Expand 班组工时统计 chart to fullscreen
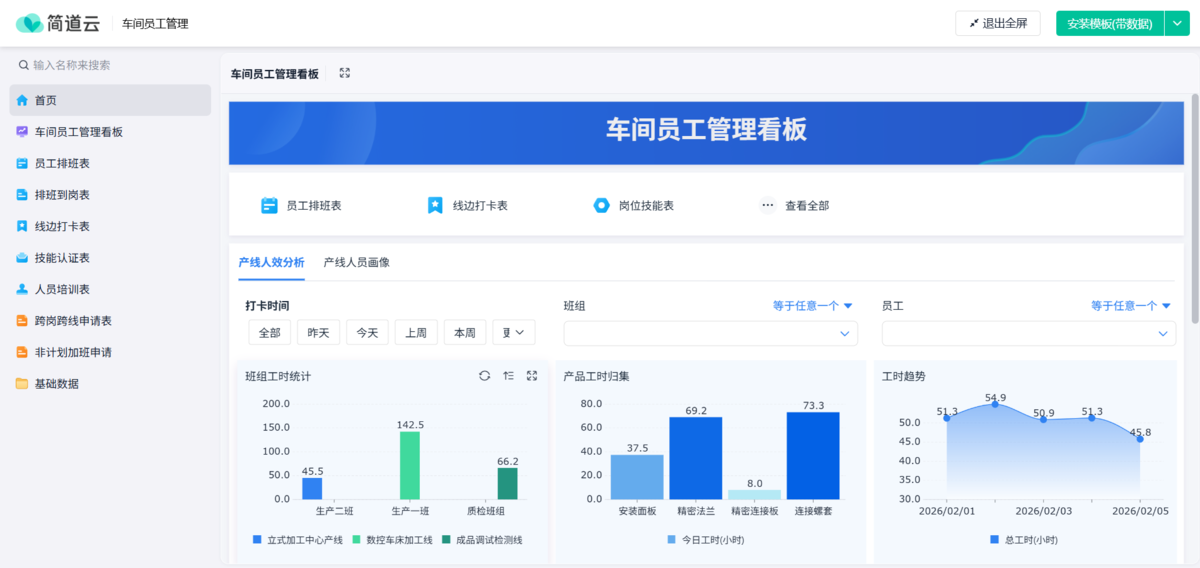1200x568 pixels. (x=532, y=376)
